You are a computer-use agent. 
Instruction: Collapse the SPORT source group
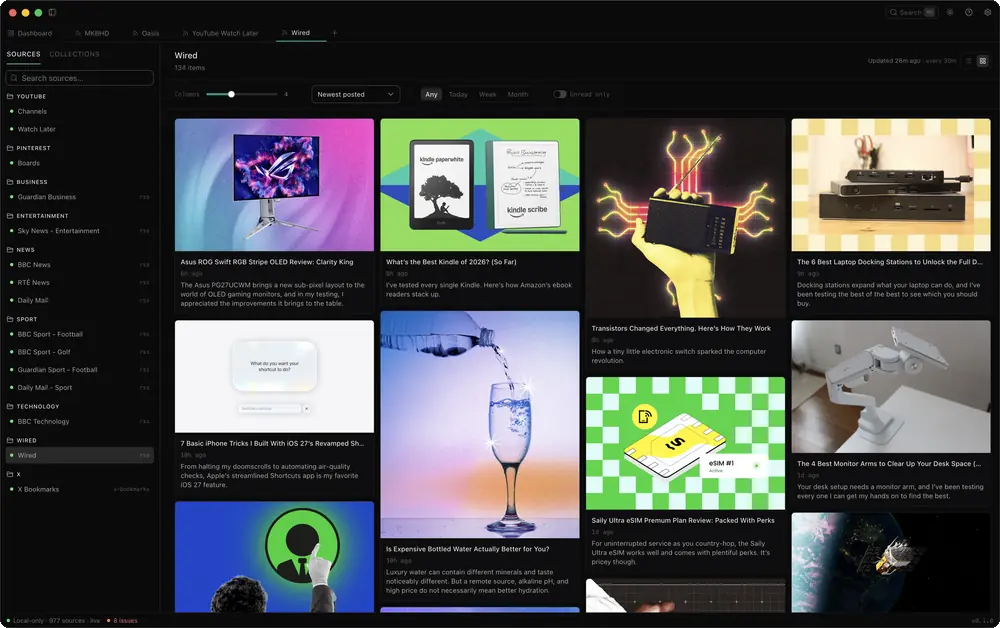27,319
